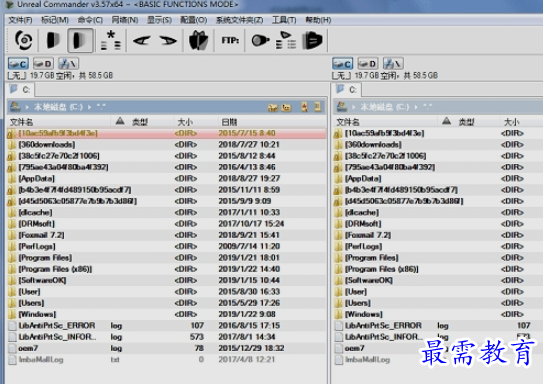Click folder icon of [dlcache] in left panel
543x384 pixels.
(x=12, y=212)
